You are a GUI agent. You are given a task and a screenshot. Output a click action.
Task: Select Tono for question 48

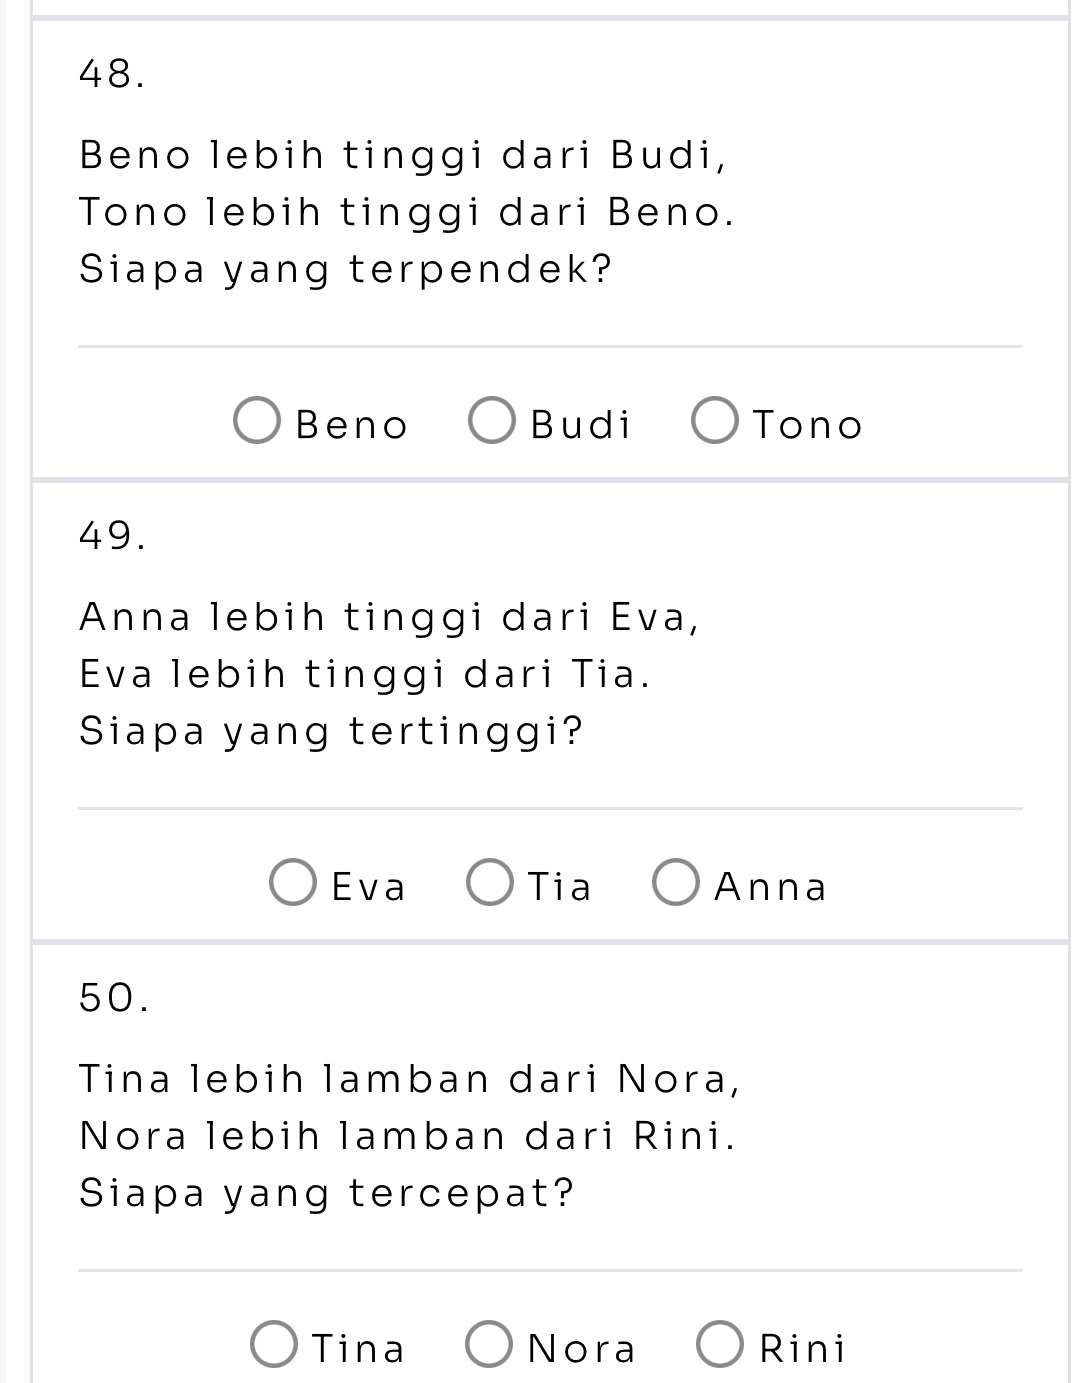coord(716,422)
